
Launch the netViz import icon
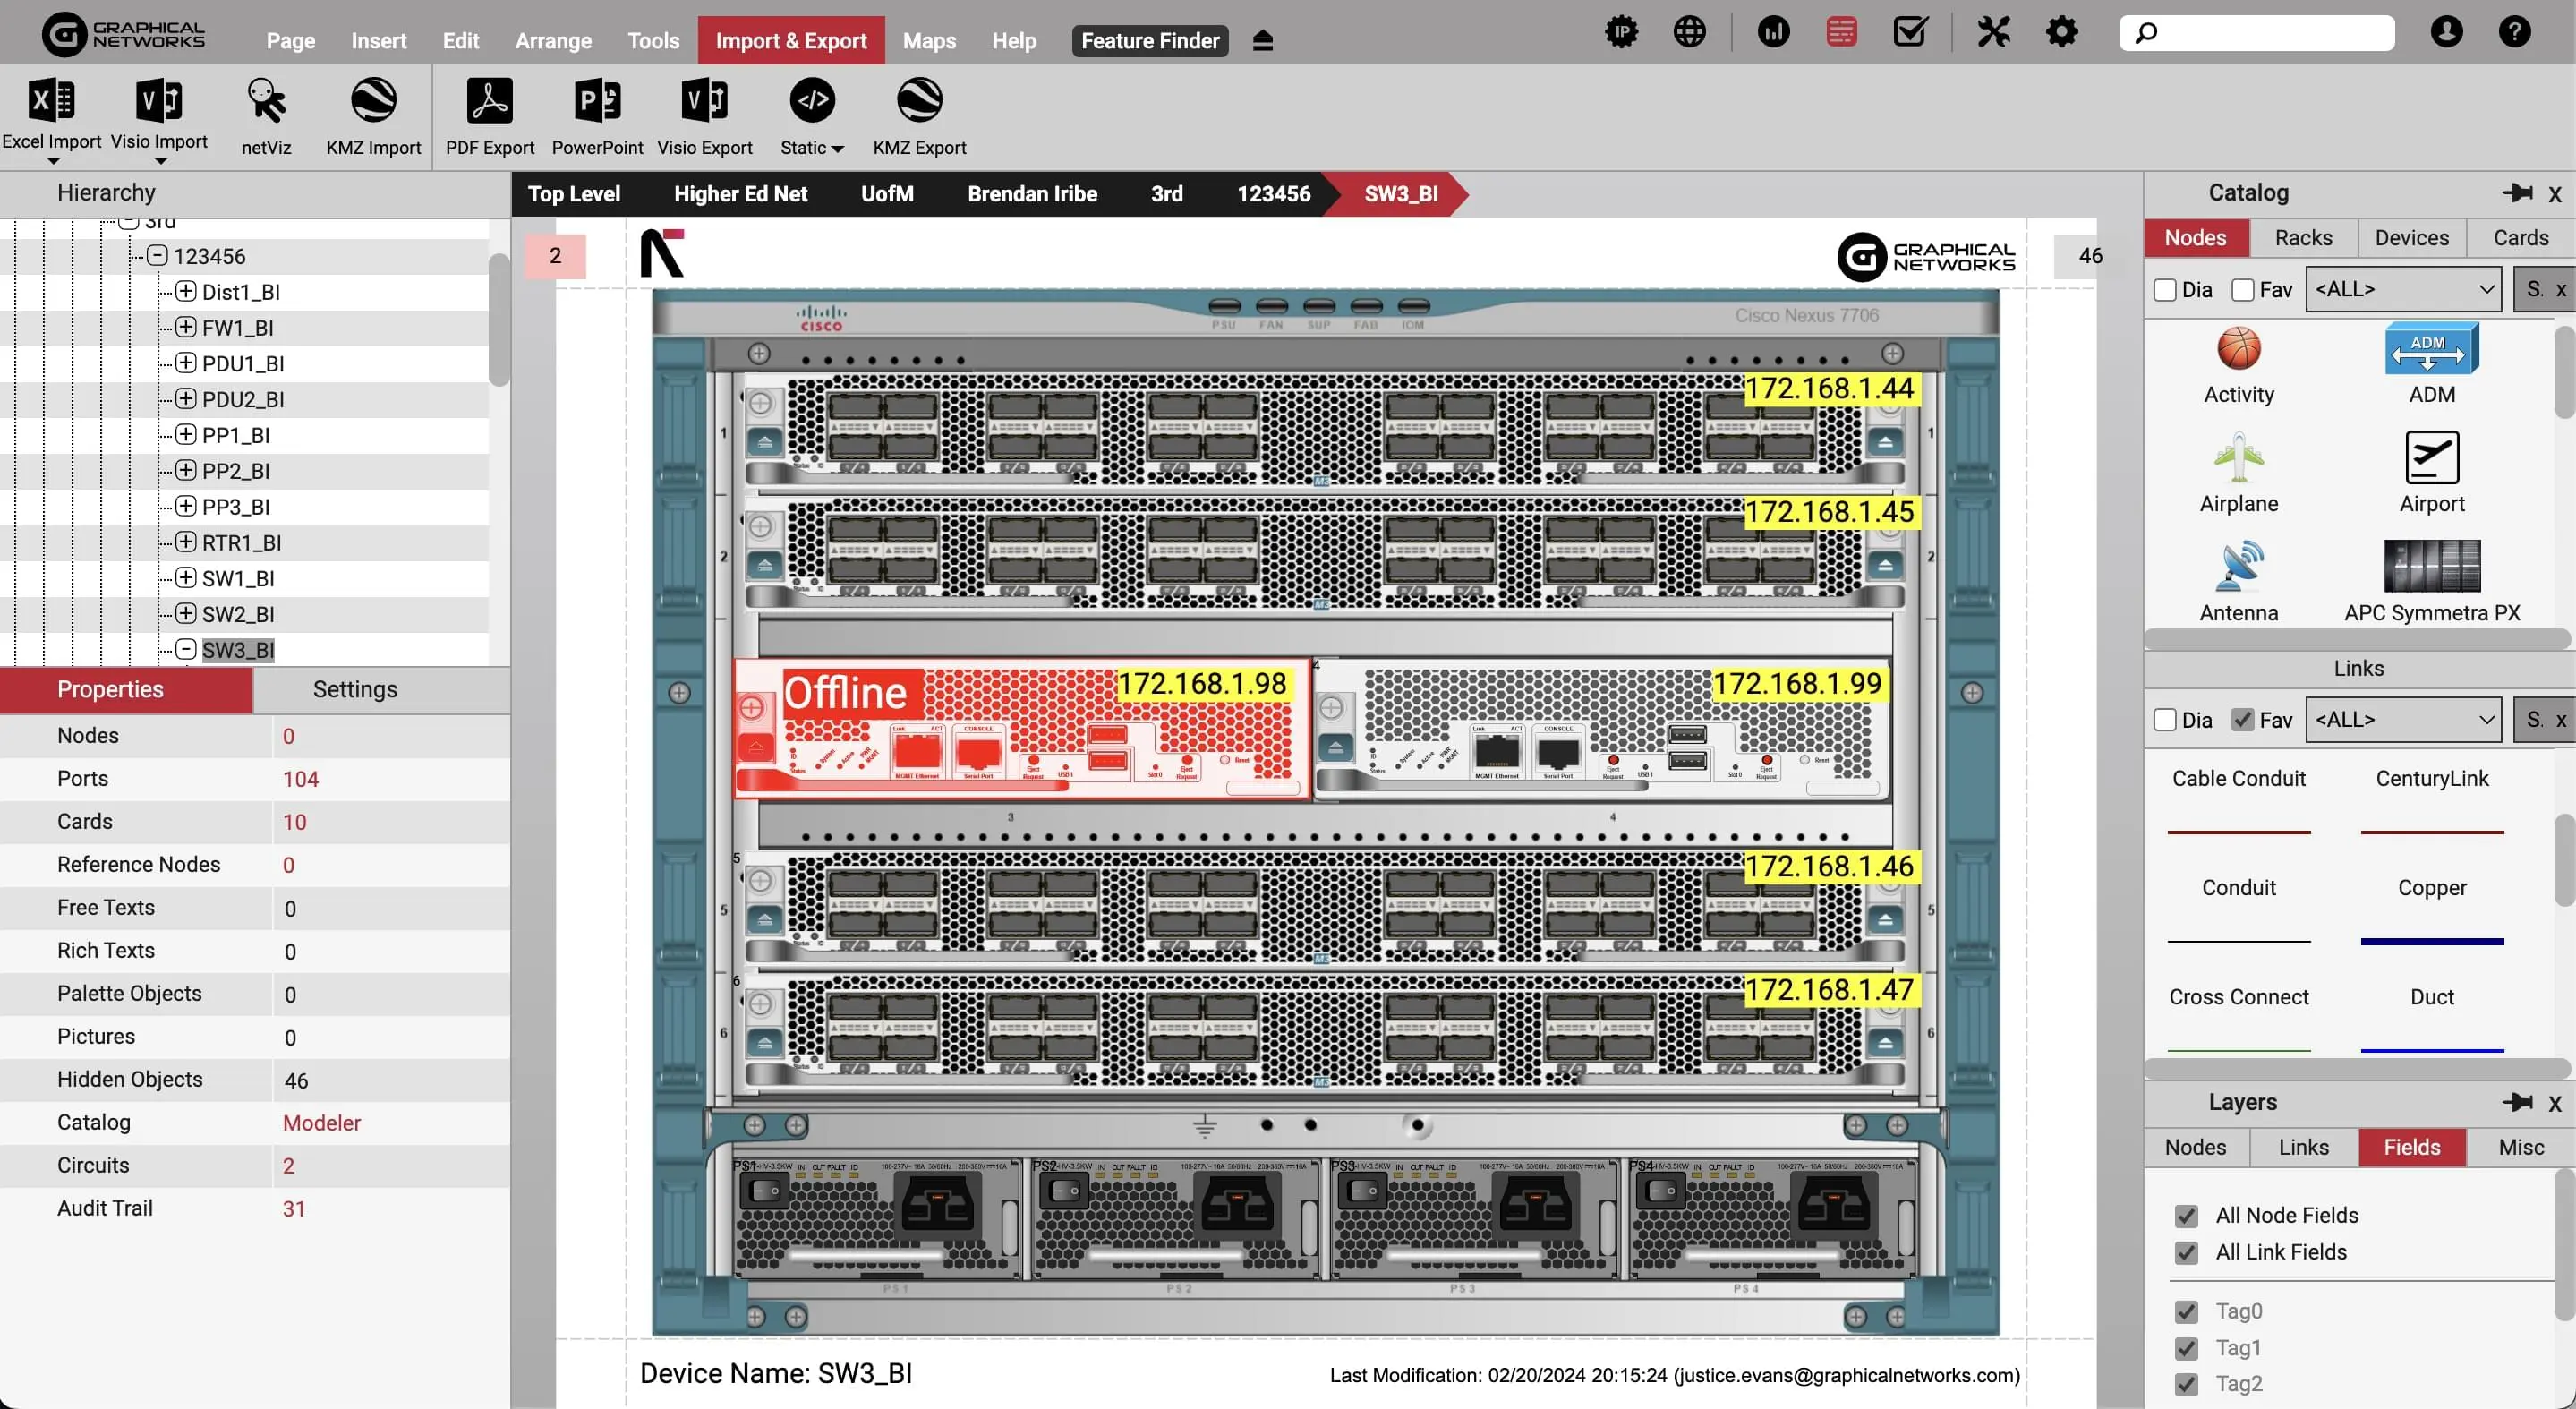coord(266,100)
